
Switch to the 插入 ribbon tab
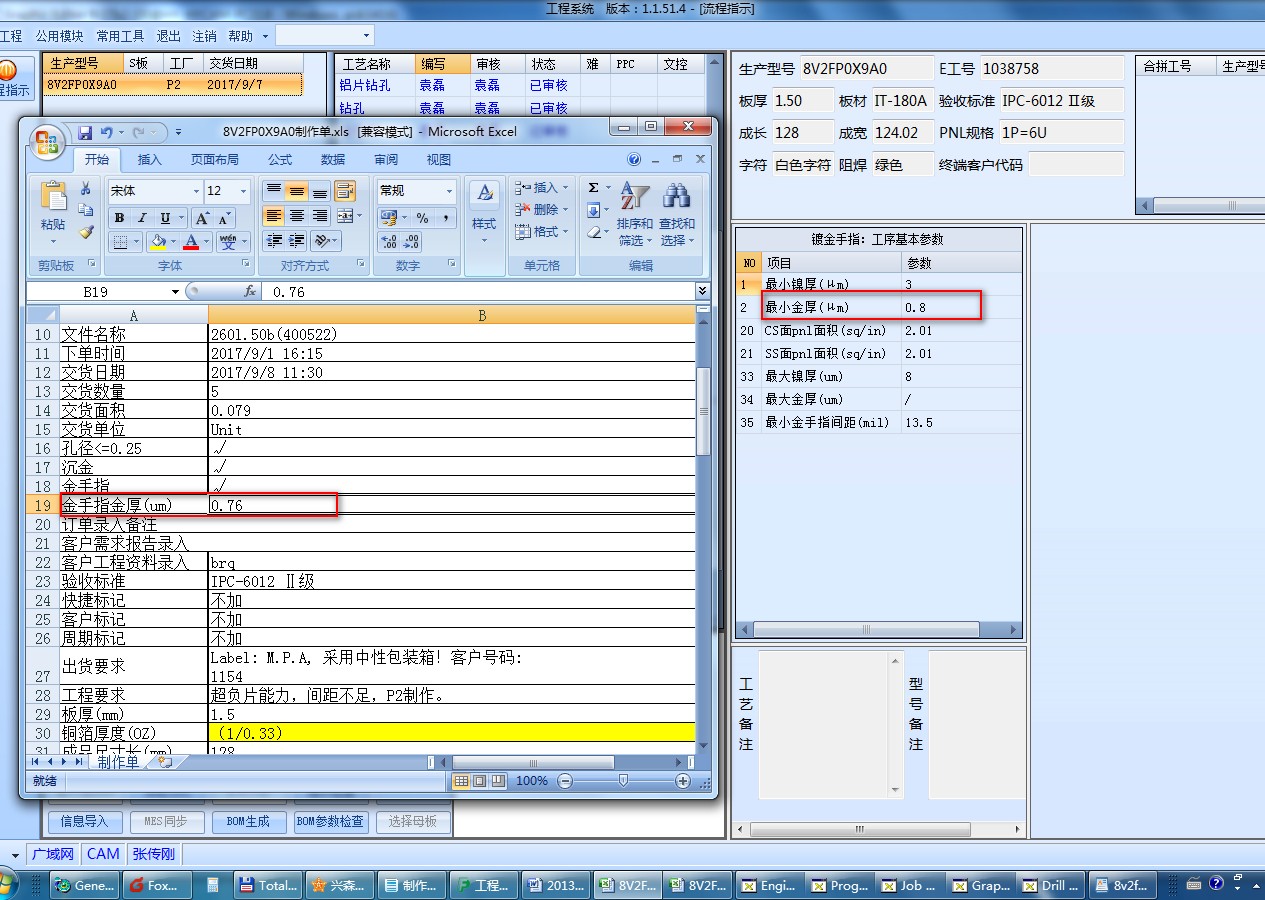tap(149, 159)
